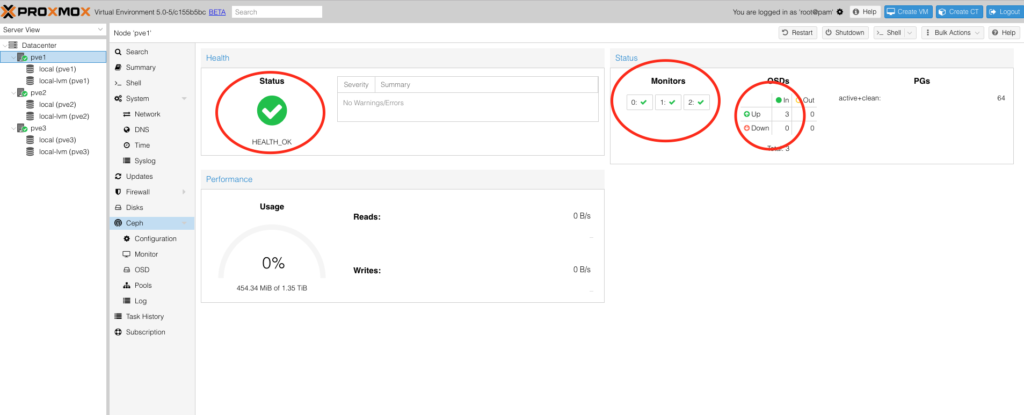Click the Shutdown button
The image size is (1024, 415).
pos(845,33)
